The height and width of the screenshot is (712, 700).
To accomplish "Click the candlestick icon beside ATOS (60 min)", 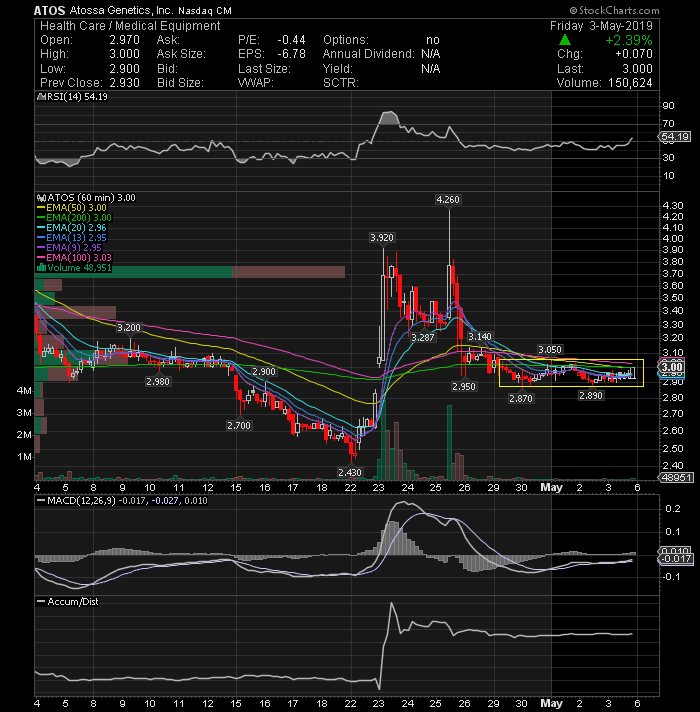I will [41, 198].
